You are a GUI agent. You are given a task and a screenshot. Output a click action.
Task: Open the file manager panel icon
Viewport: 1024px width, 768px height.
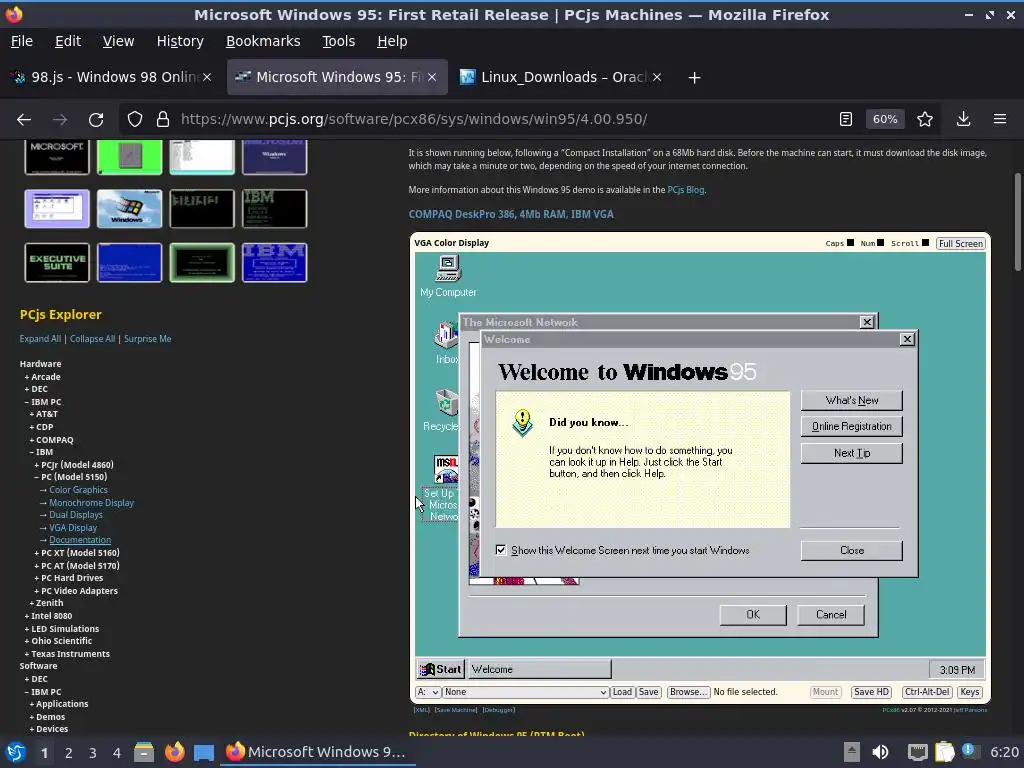(x=144, y=752)
